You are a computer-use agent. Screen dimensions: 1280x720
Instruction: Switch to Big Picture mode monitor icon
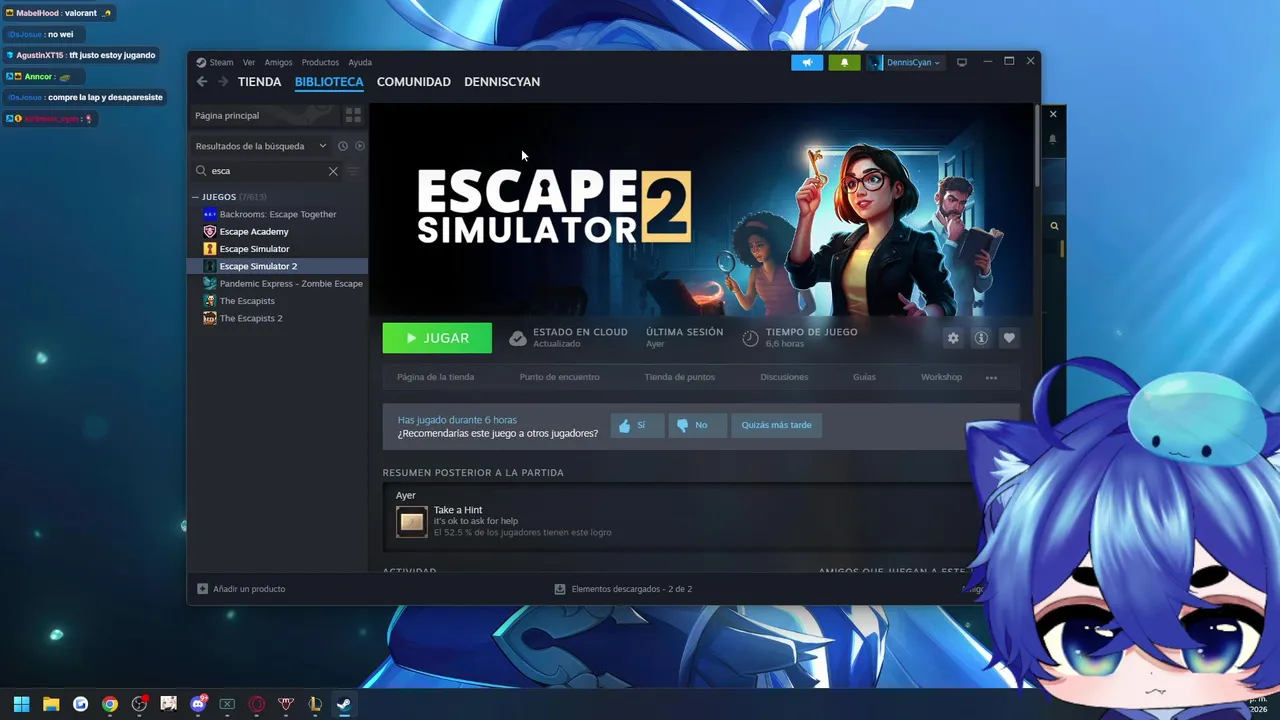[x=962, y=62]
